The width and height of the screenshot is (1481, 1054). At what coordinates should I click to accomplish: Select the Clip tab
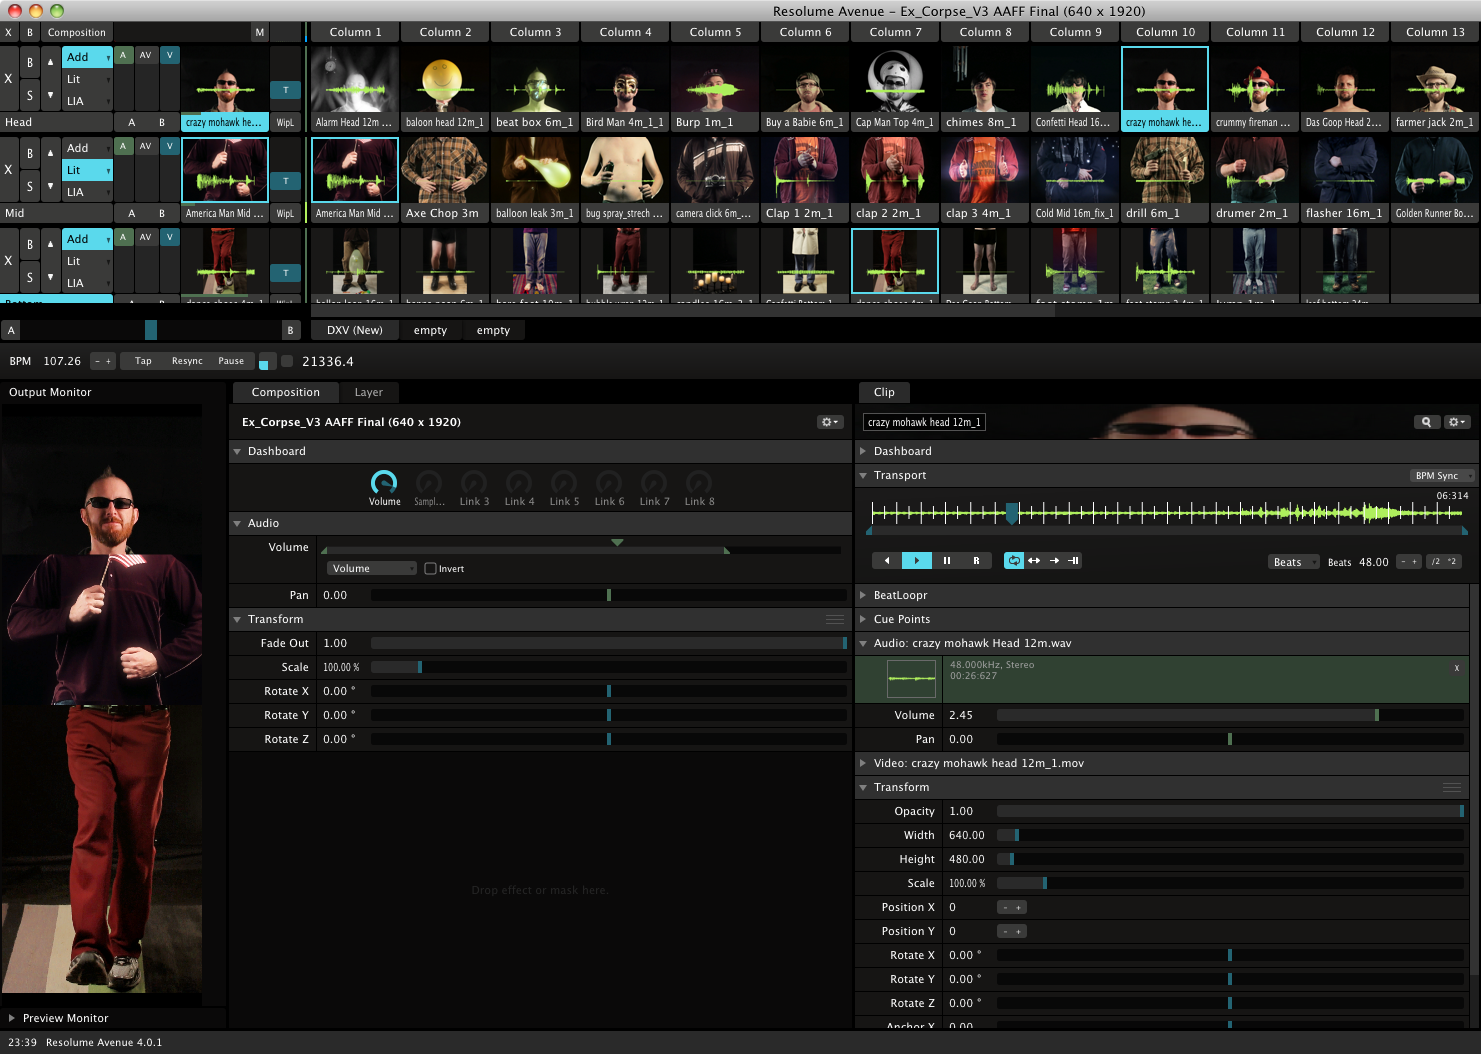coord(884,392)
